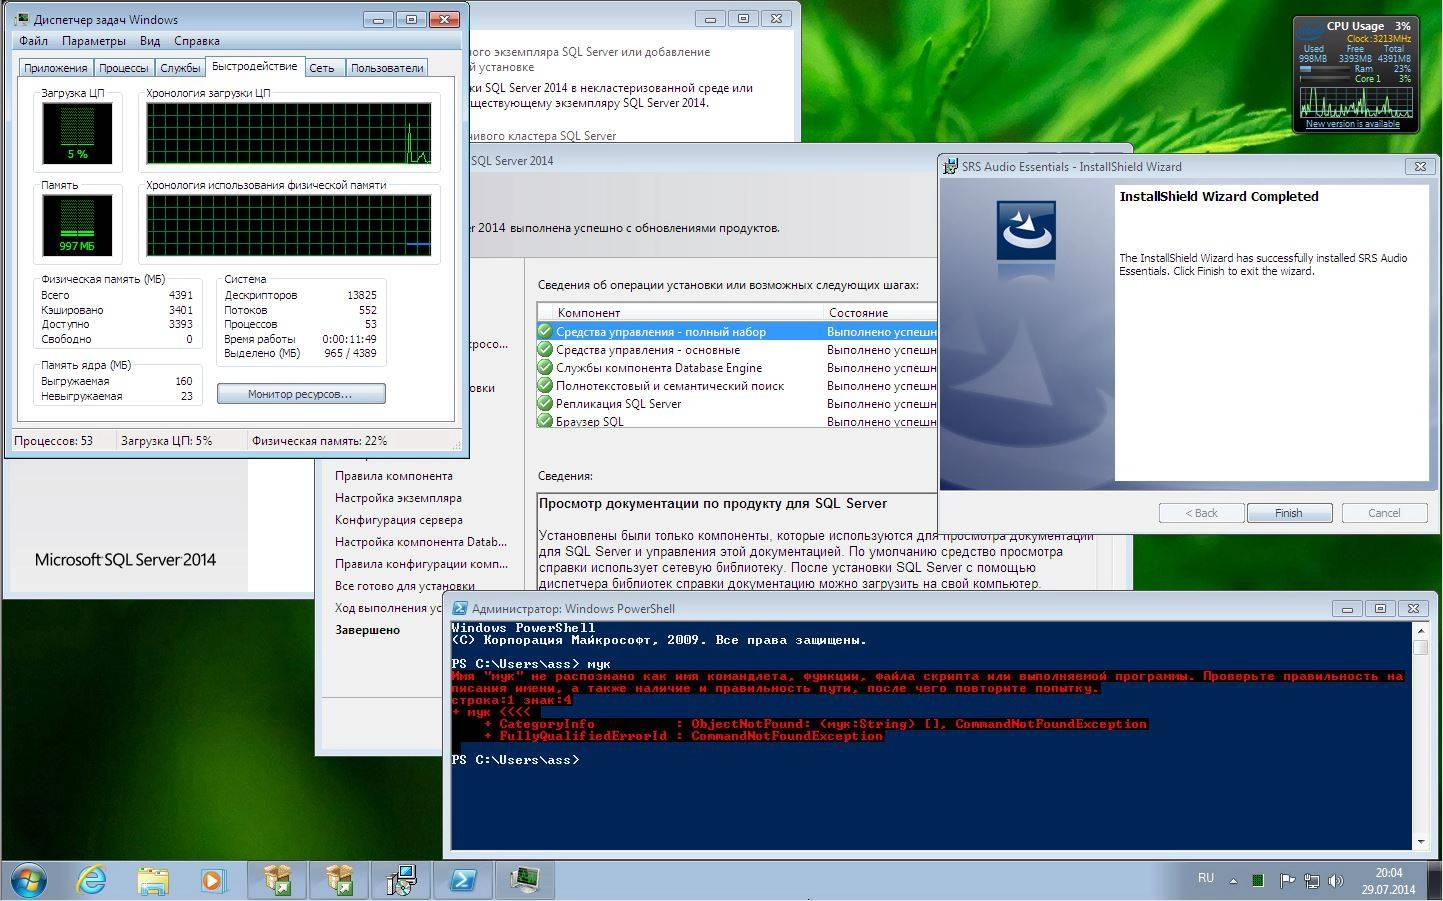Open Windows Explorer folder on taskbar
Image resolution: width=1443 pixels, height=901 pixels.
coord(152,880)
